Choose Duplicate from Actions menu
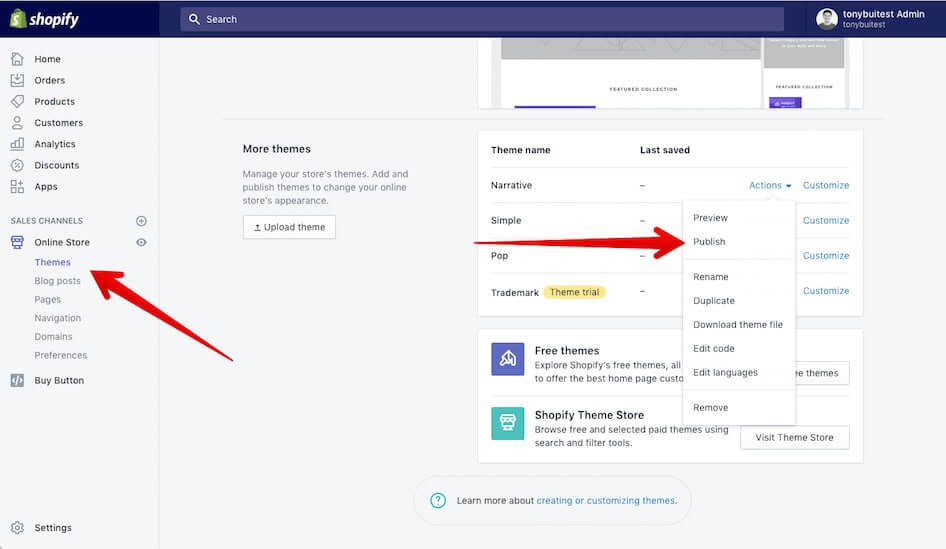The image size is (946, 549). [714, 300]
